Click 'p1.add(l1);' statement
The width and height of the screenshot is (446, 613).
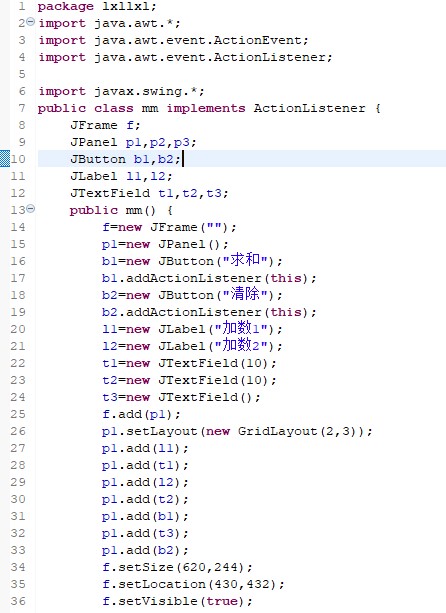click(145, 448)
